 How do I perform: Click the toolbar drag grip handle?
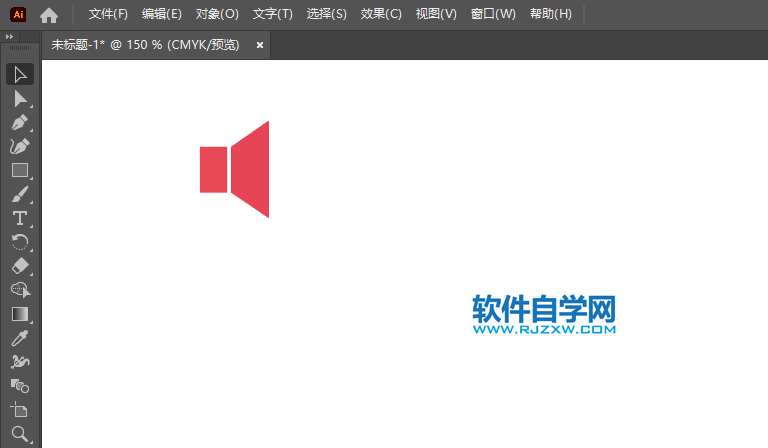tap(20, 48)
